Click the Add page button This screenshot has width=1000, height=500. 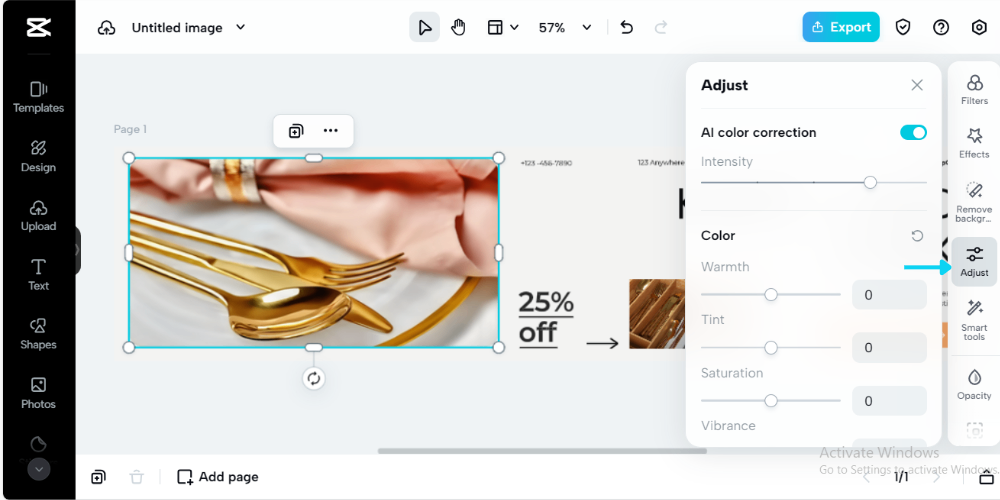pos(217,476)
